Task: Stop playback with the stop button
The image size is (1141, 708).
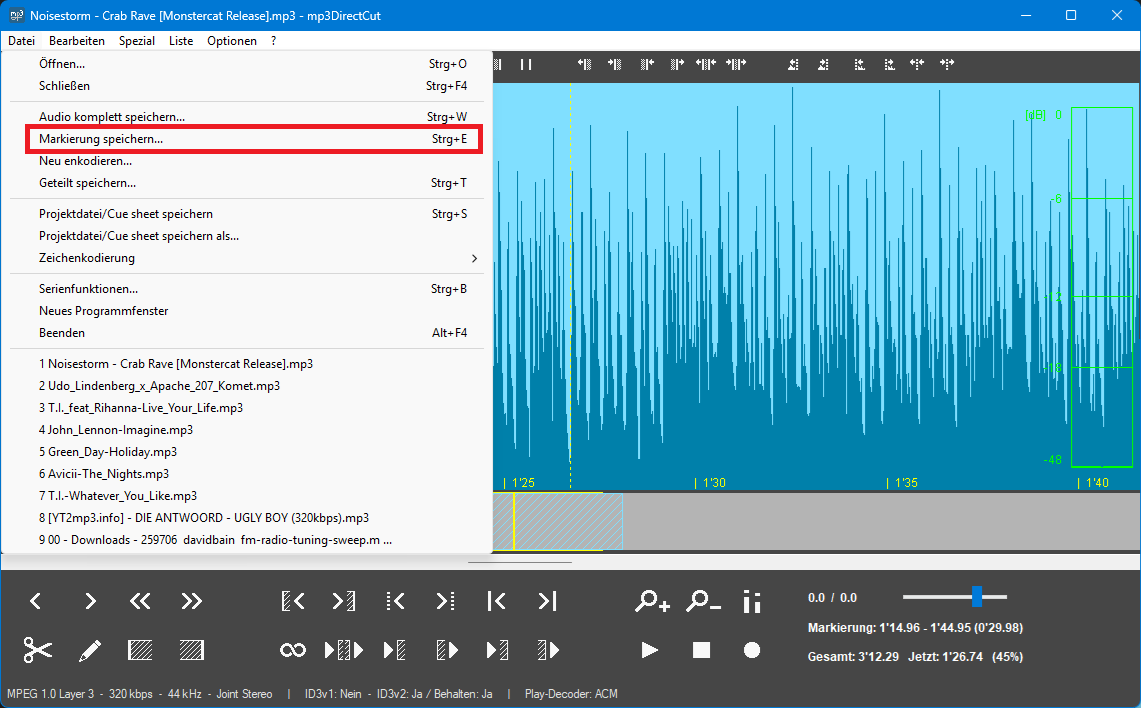Action: pyautogui.click(x=701, y=650)
